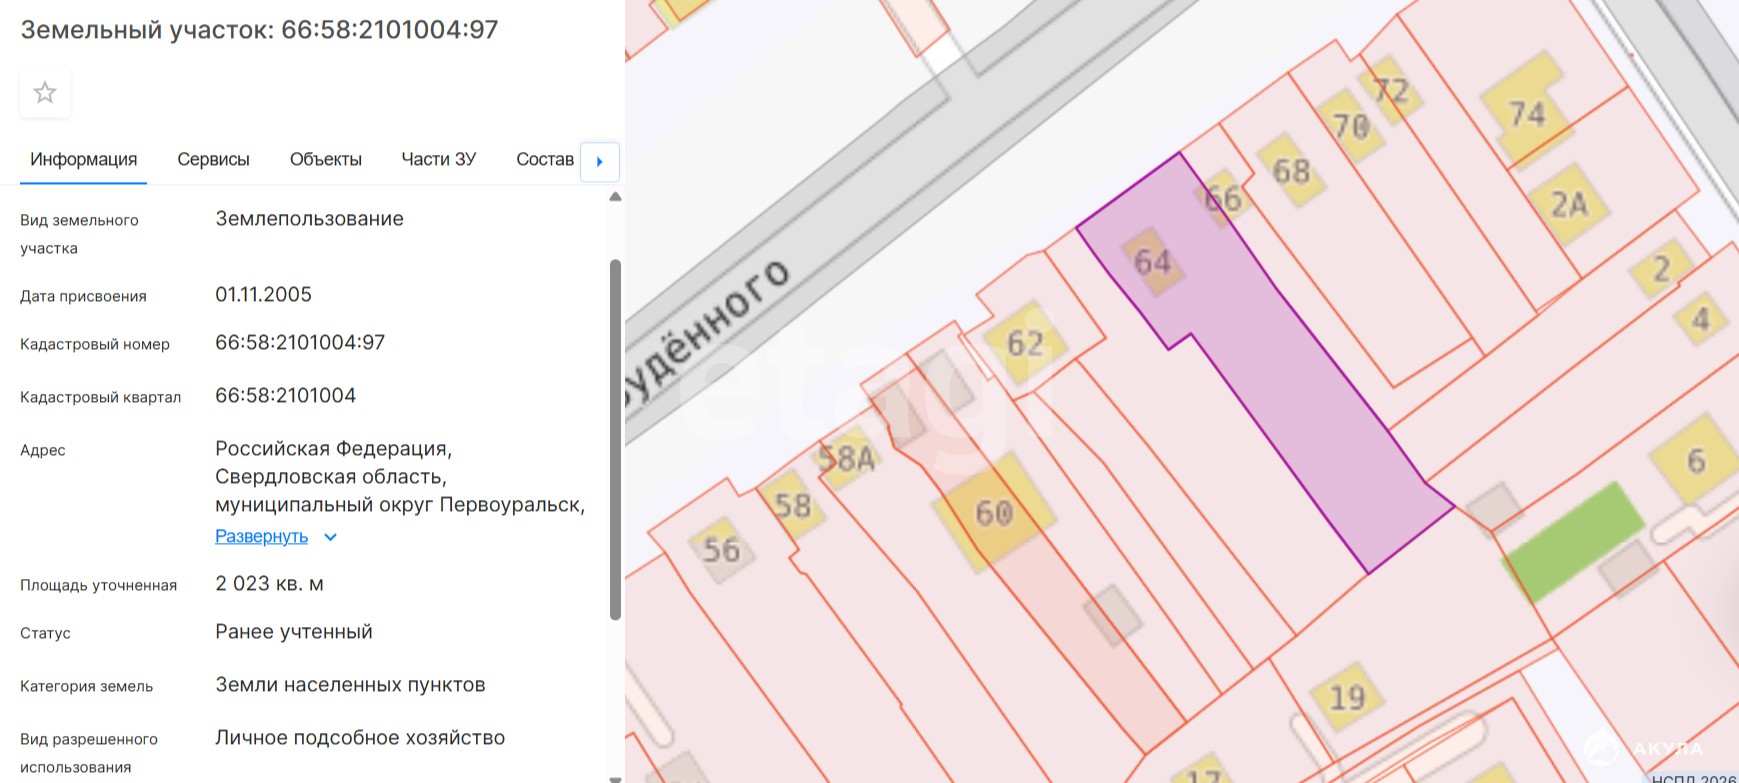Expand address via chevron beside Развернуть
The image size is (1739, 783).
331,537
